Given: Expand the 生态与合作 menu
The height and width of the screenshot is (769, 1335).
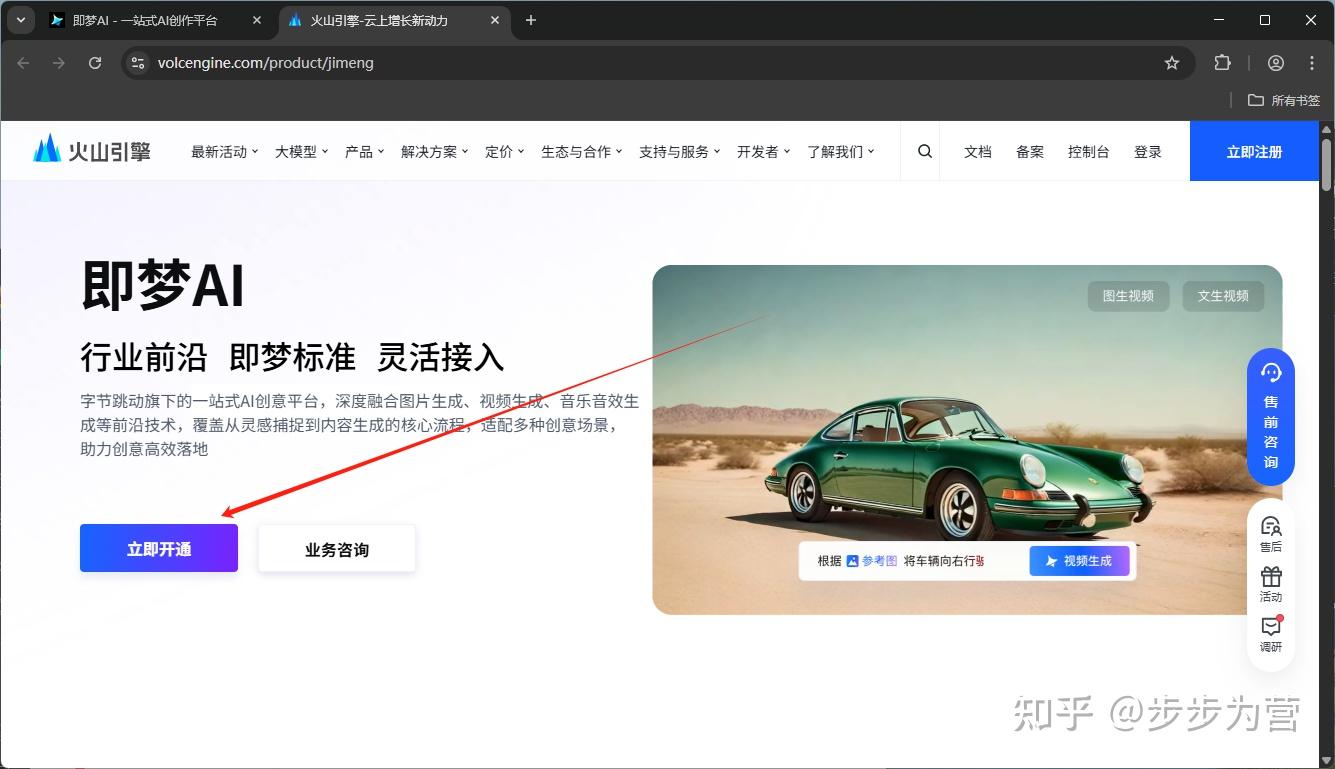Looking at the screenshot, I should [582, 152].
